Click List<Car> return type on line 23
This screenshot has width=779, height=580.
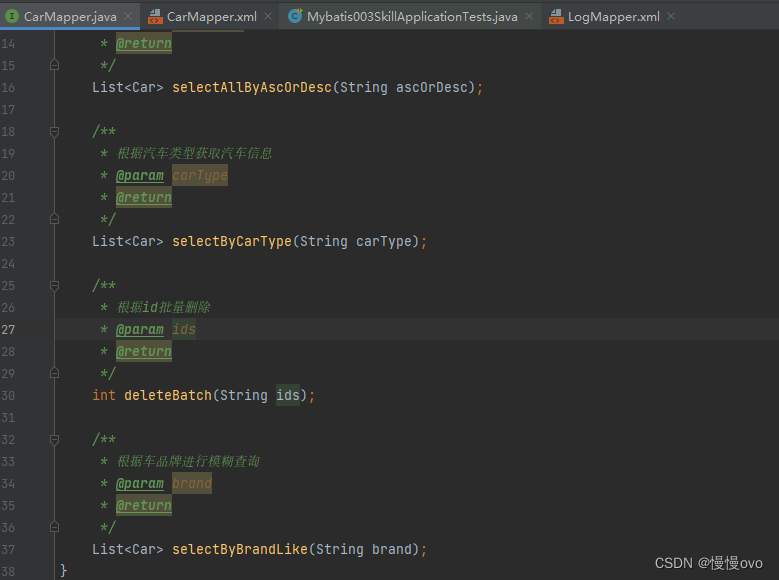(128, 242)
